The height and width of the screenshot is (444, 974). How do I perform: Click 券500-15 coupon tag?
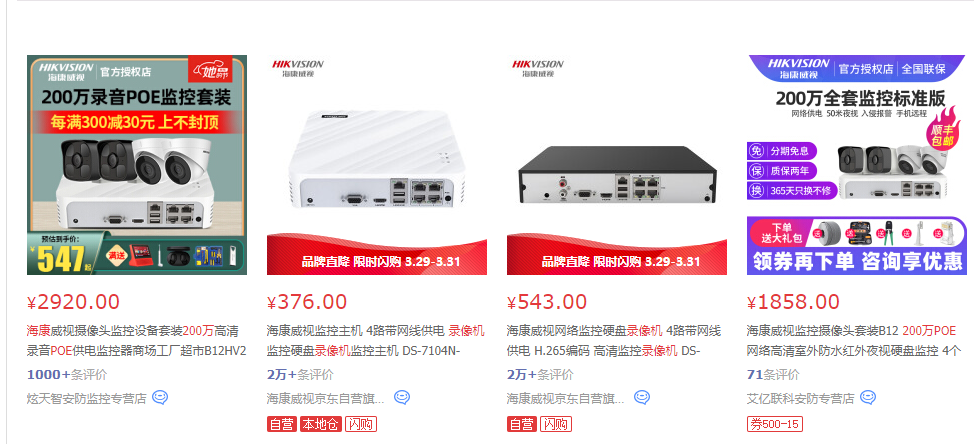pos(775,425)
